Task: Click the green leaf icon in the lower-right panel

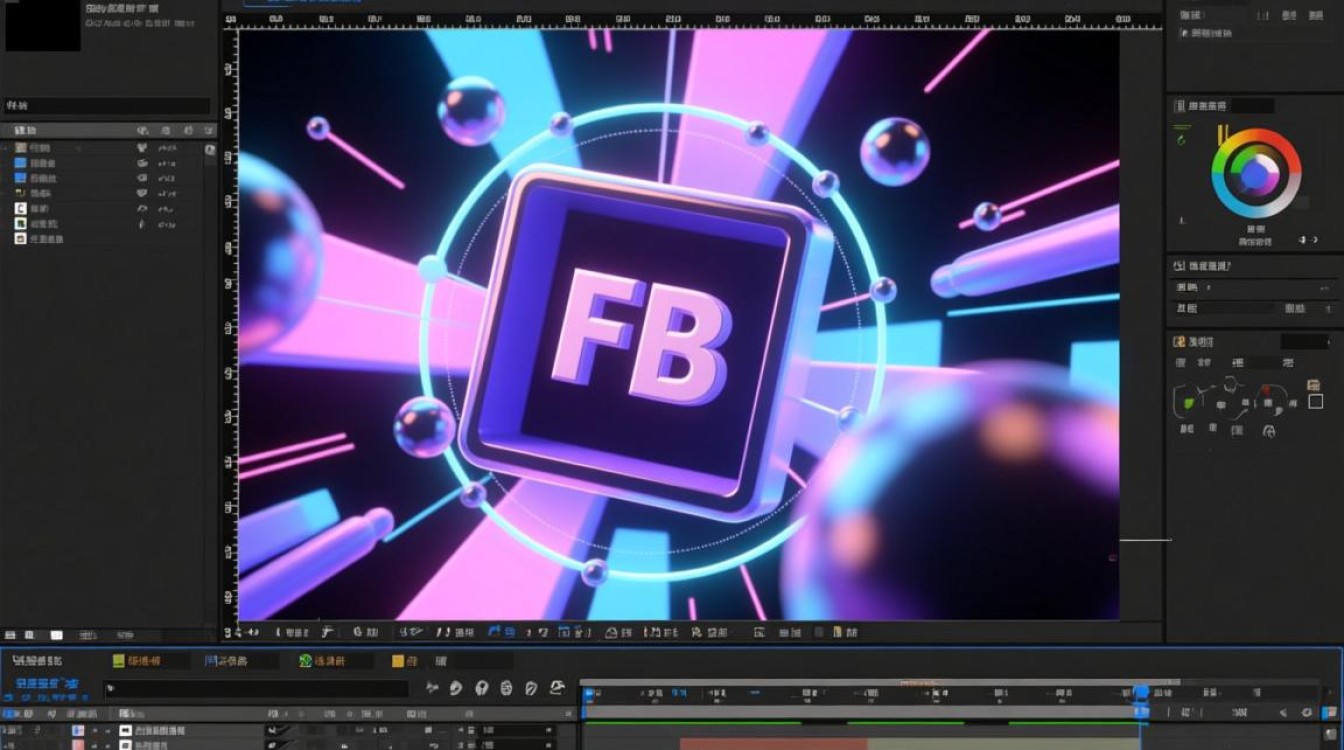Action: 1190,403
